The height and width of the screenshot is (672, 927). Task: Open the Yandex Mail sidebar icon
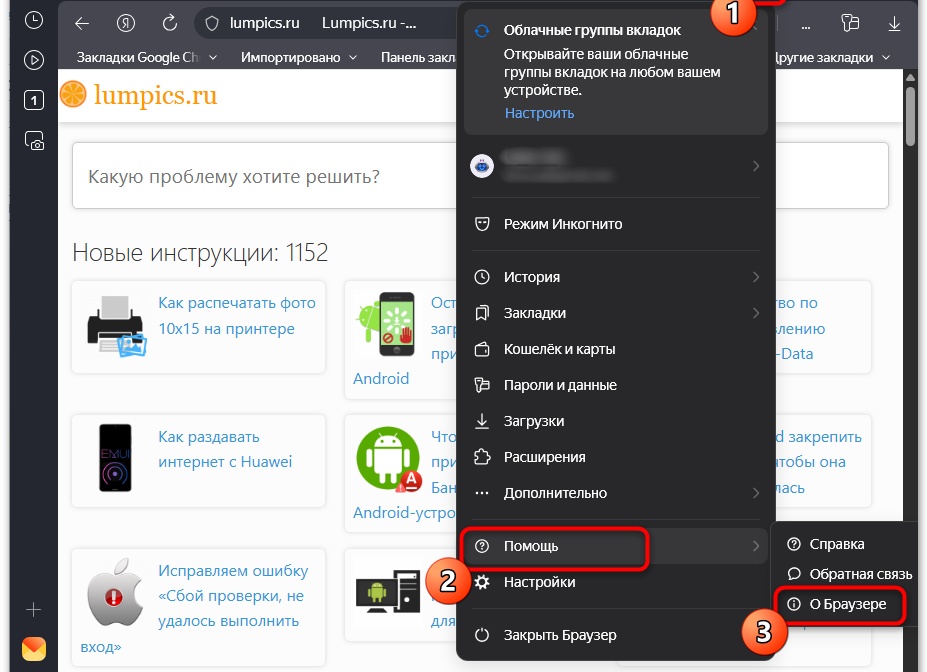34,649
